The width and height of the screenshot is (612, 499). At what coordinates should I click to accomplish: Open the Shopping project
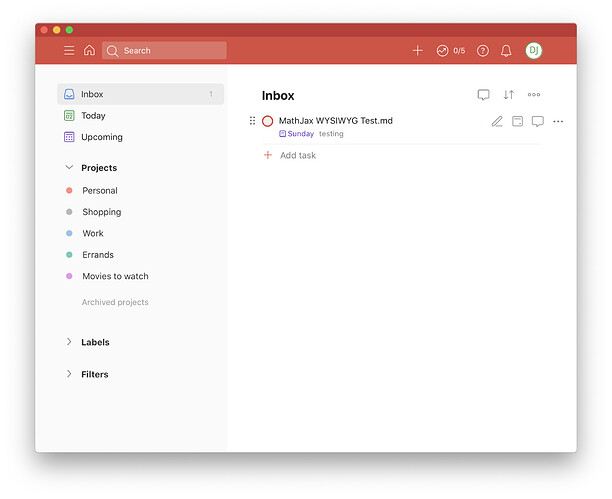pyautogui.click(x=102, y=212)
